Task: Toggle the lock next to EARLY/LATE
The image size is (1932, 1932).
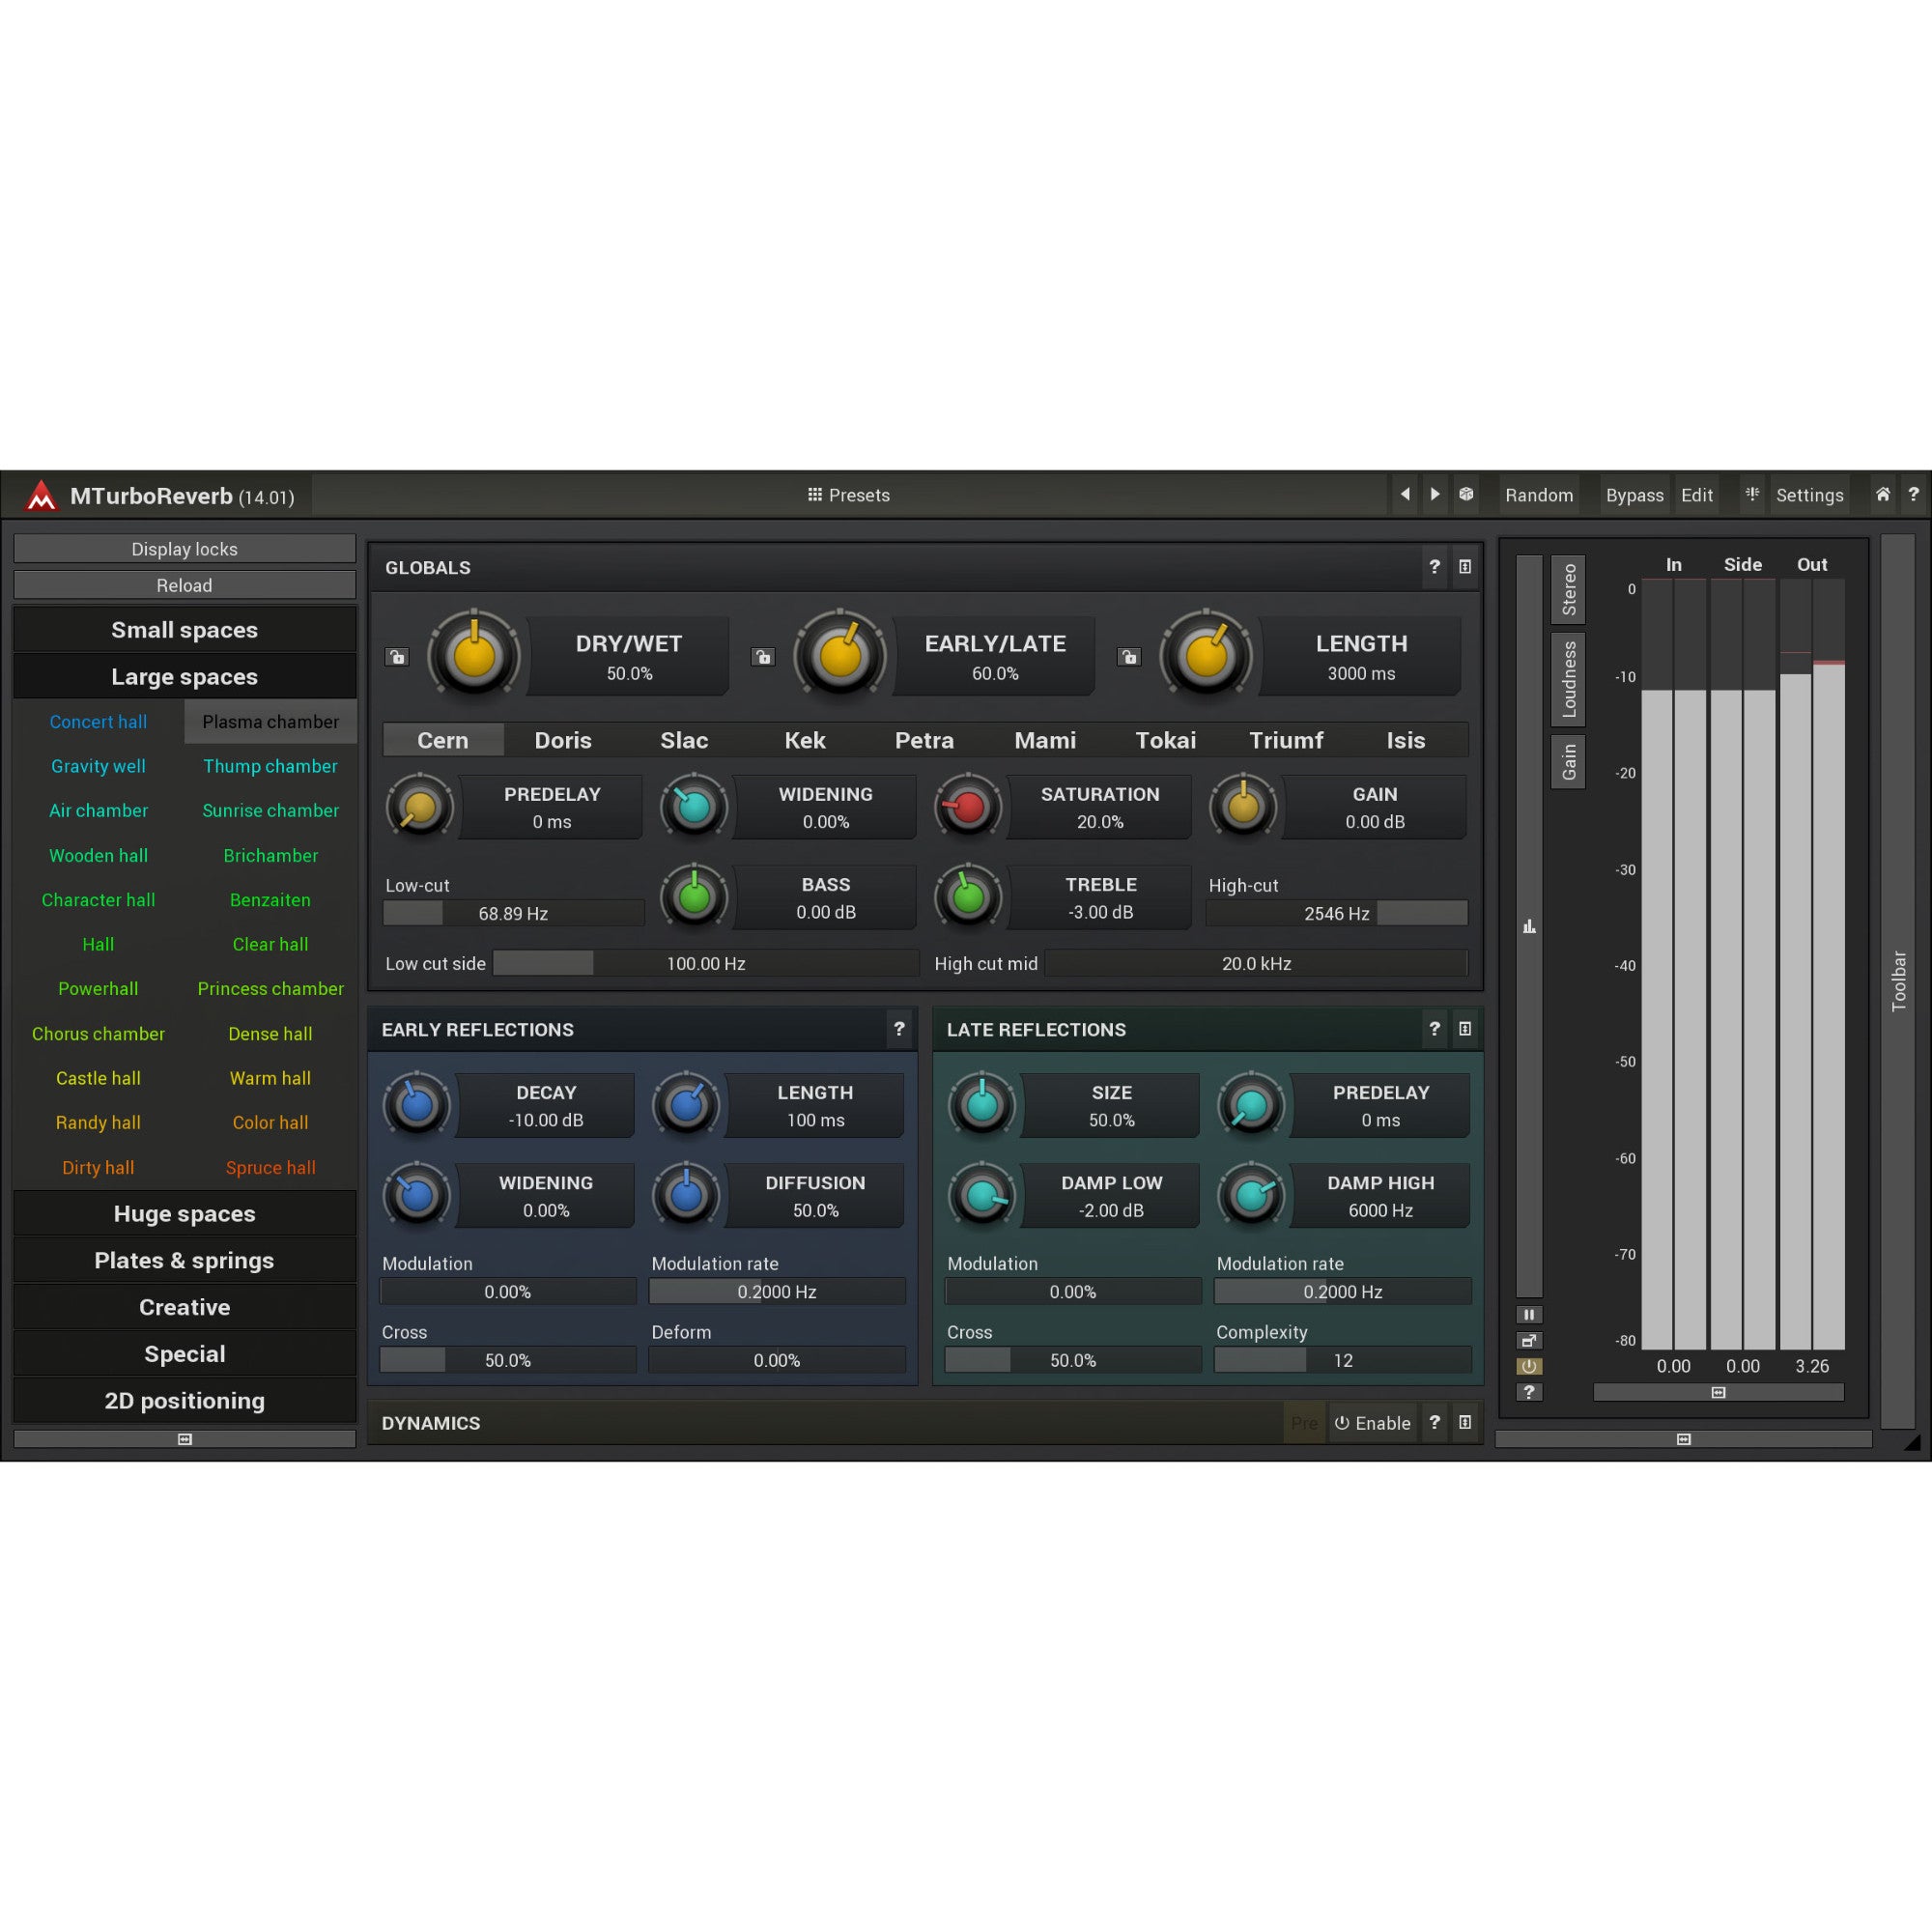Action: [763, 657]
